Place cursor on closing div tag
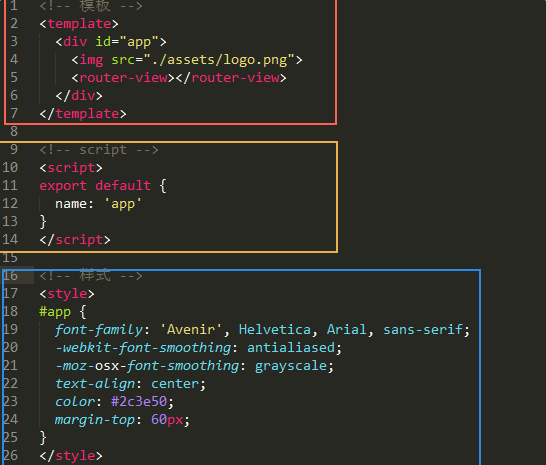546x465 pixels. pos(79,96)
